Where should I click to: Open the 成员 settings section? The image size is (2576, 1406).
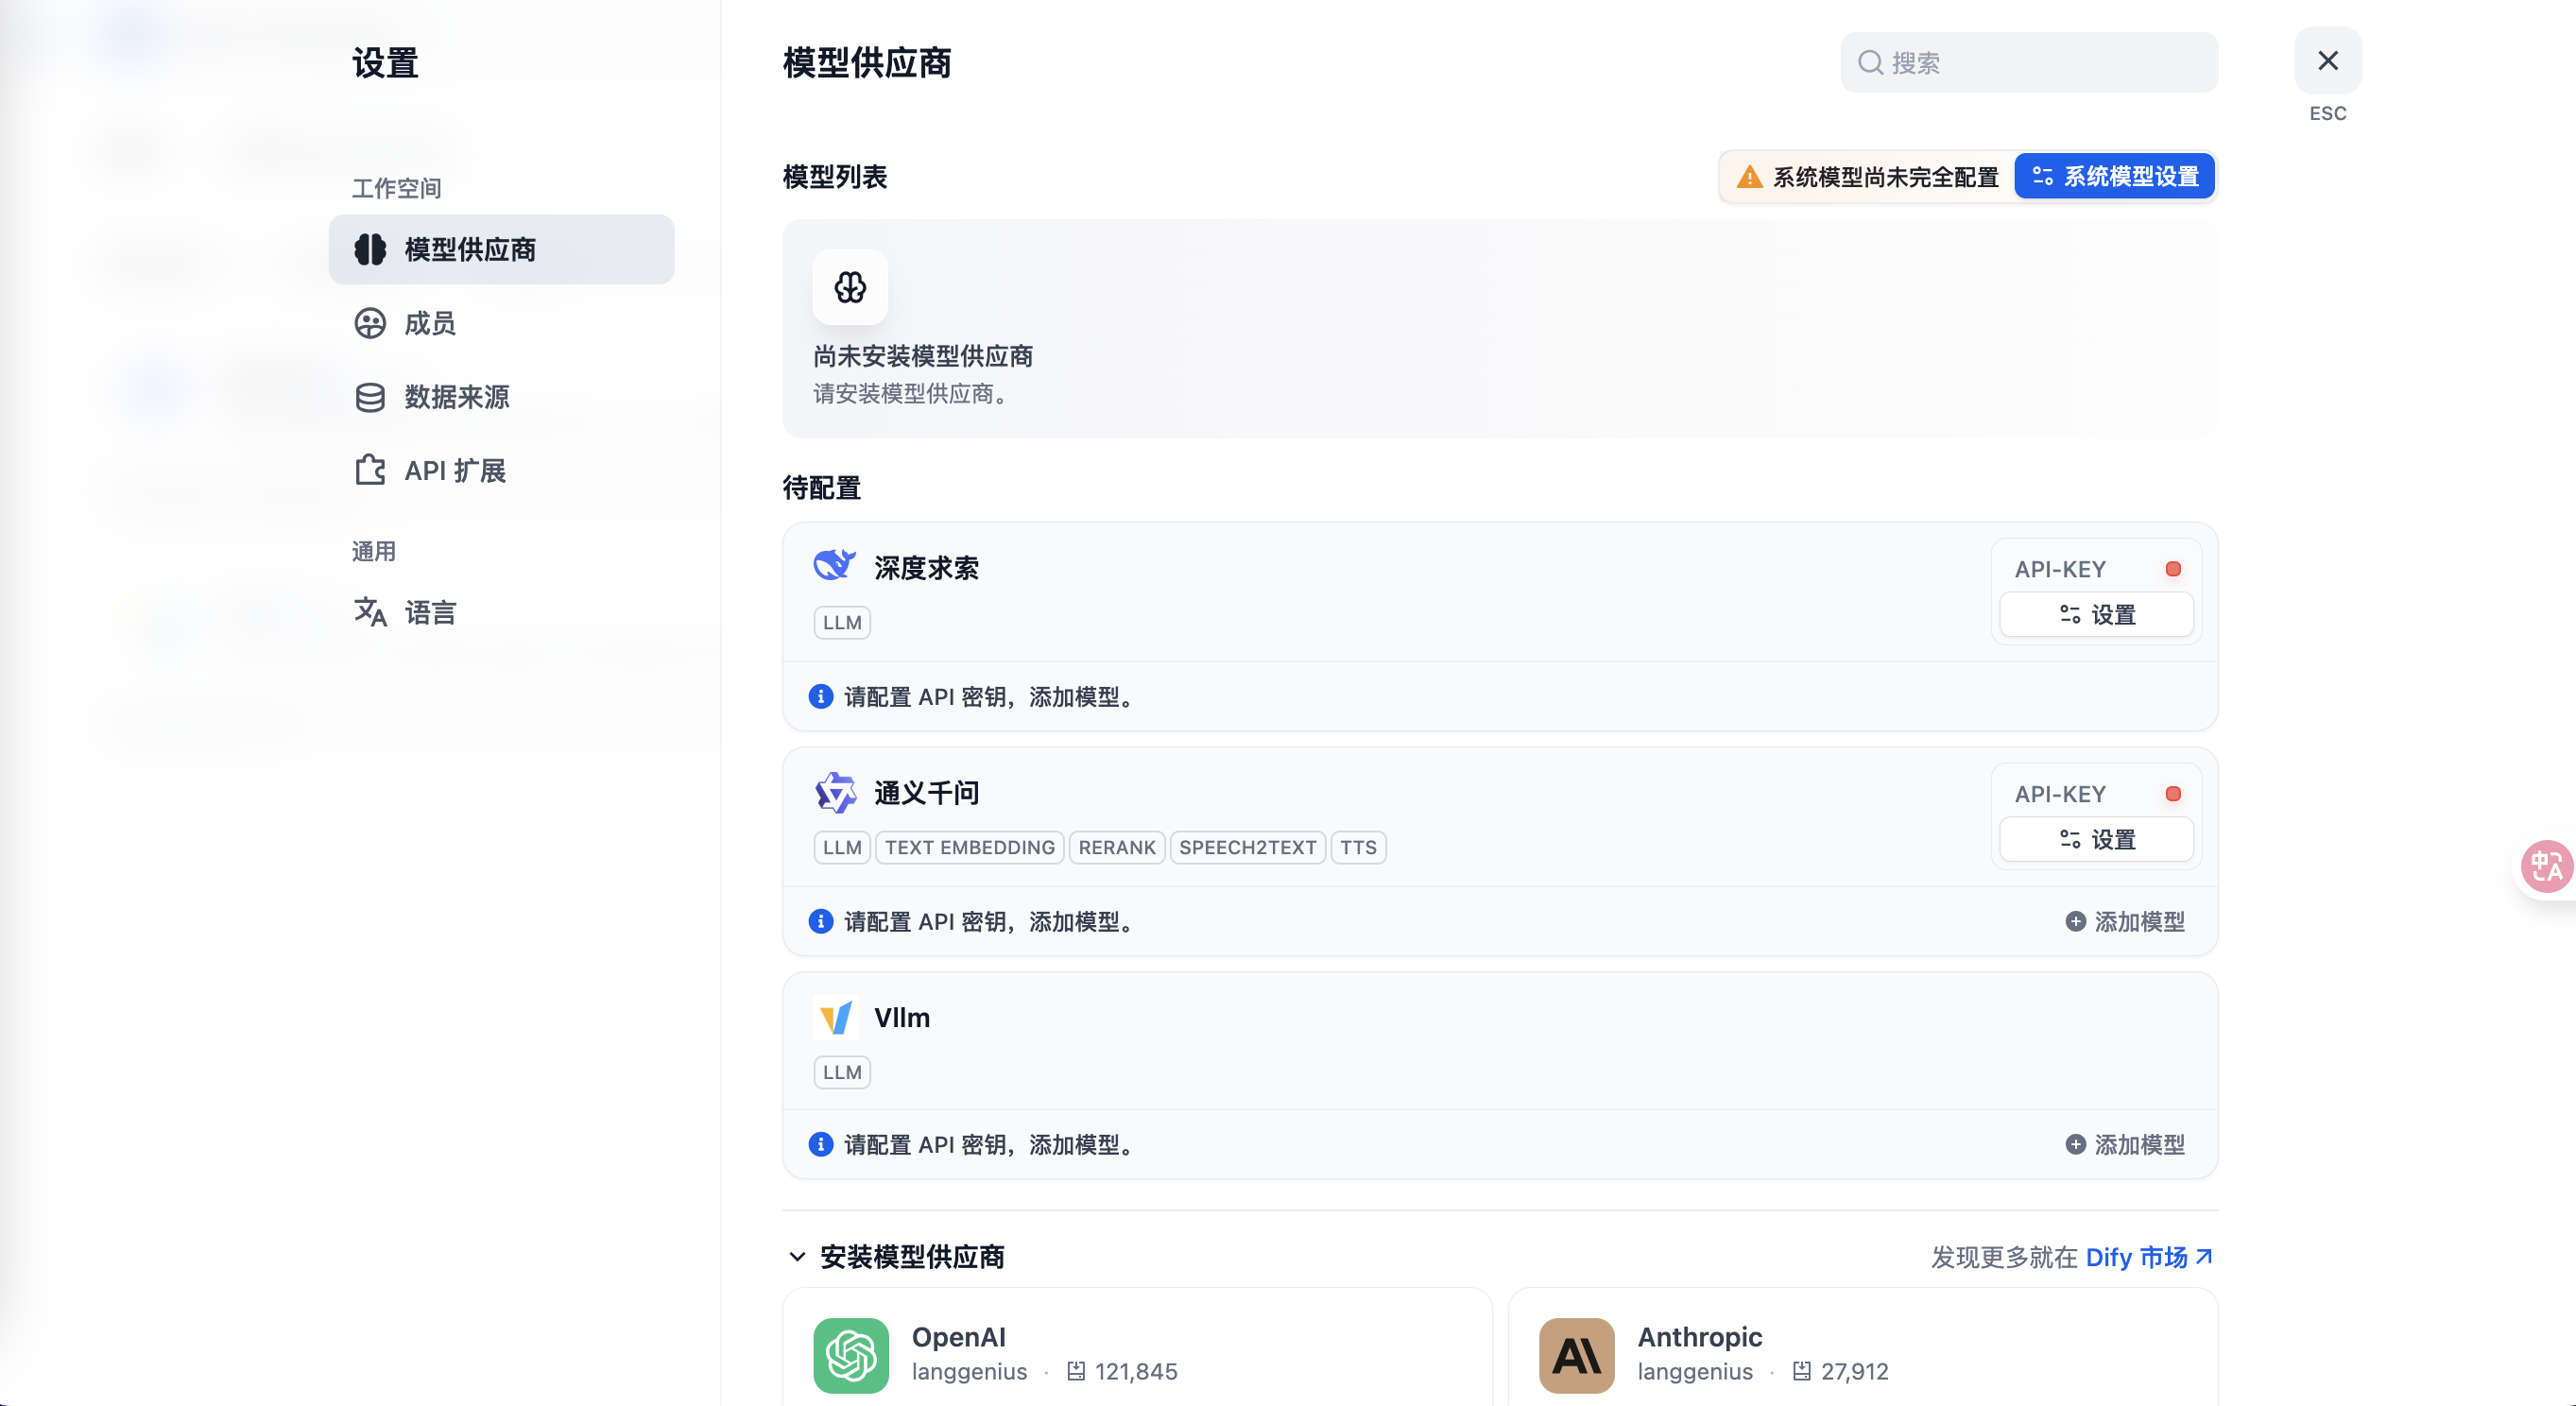501,323
